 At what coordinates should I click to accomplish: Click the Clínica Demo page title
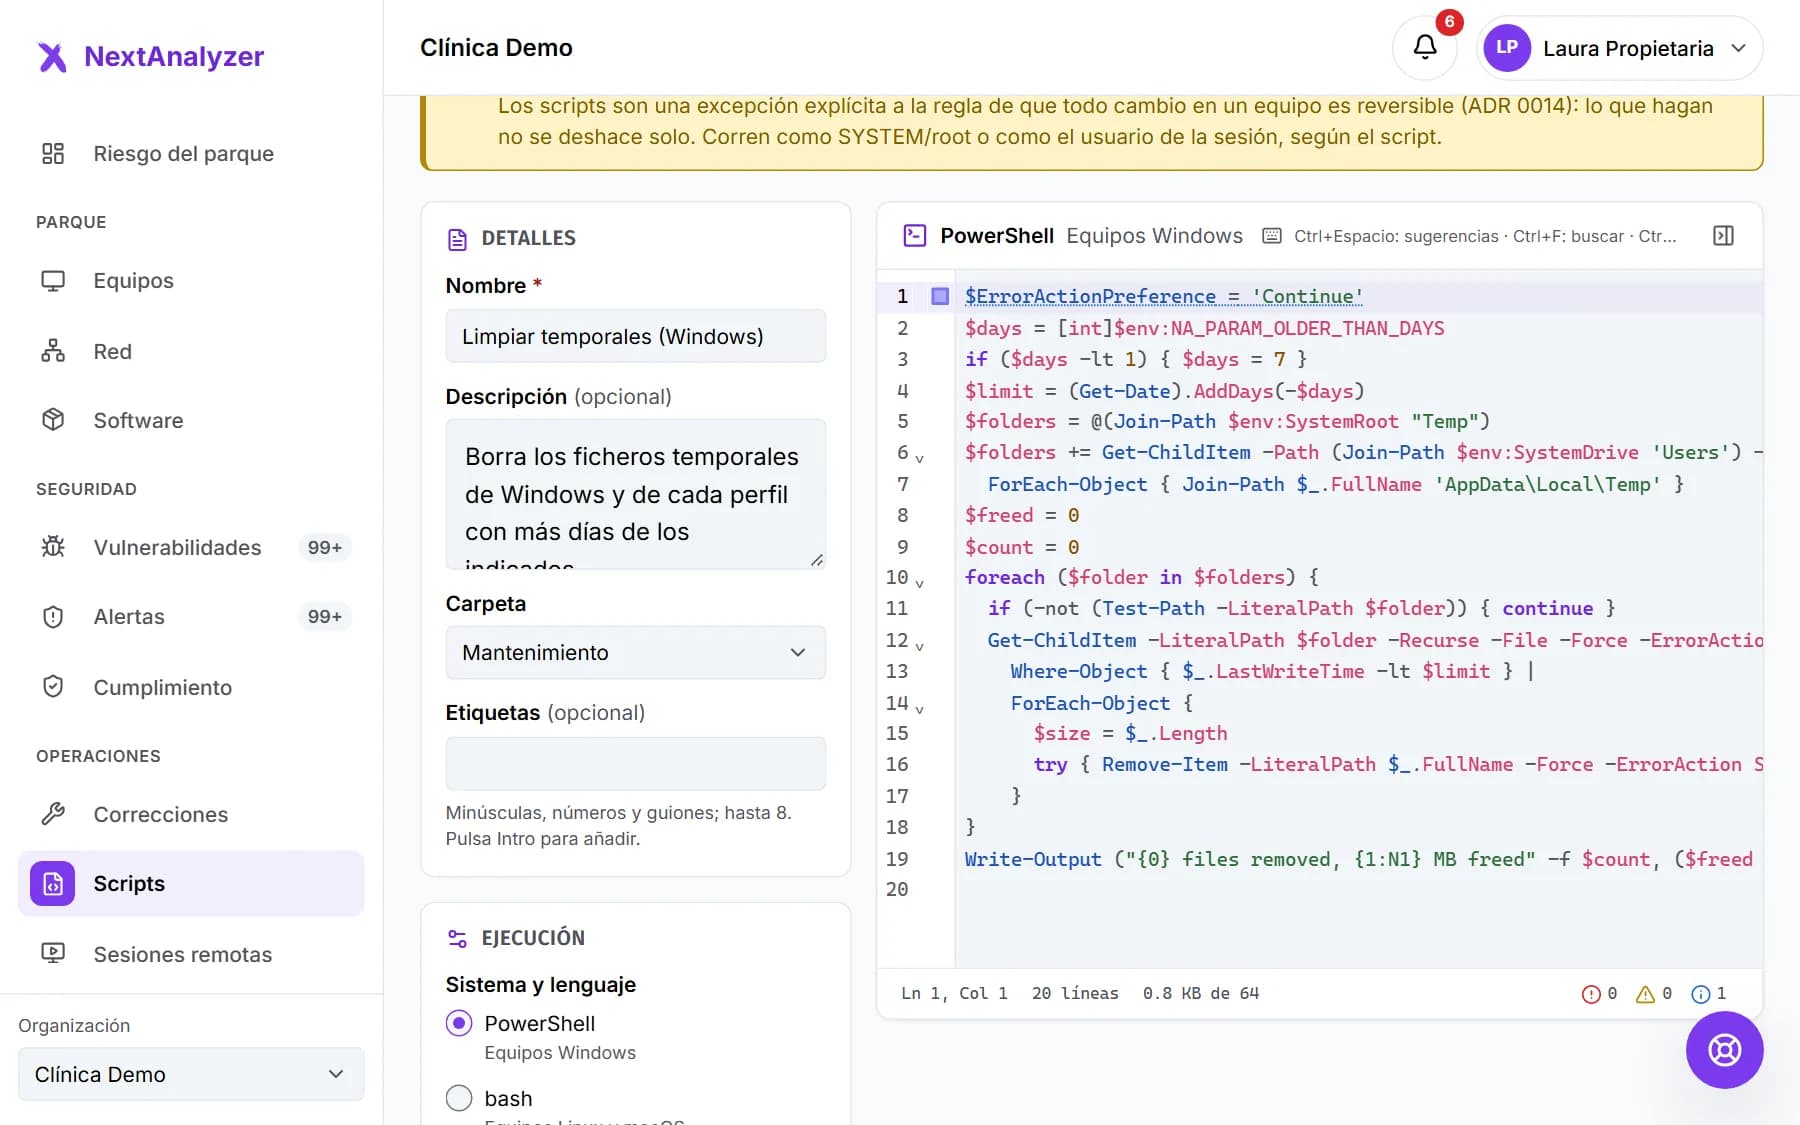[496, 48]
